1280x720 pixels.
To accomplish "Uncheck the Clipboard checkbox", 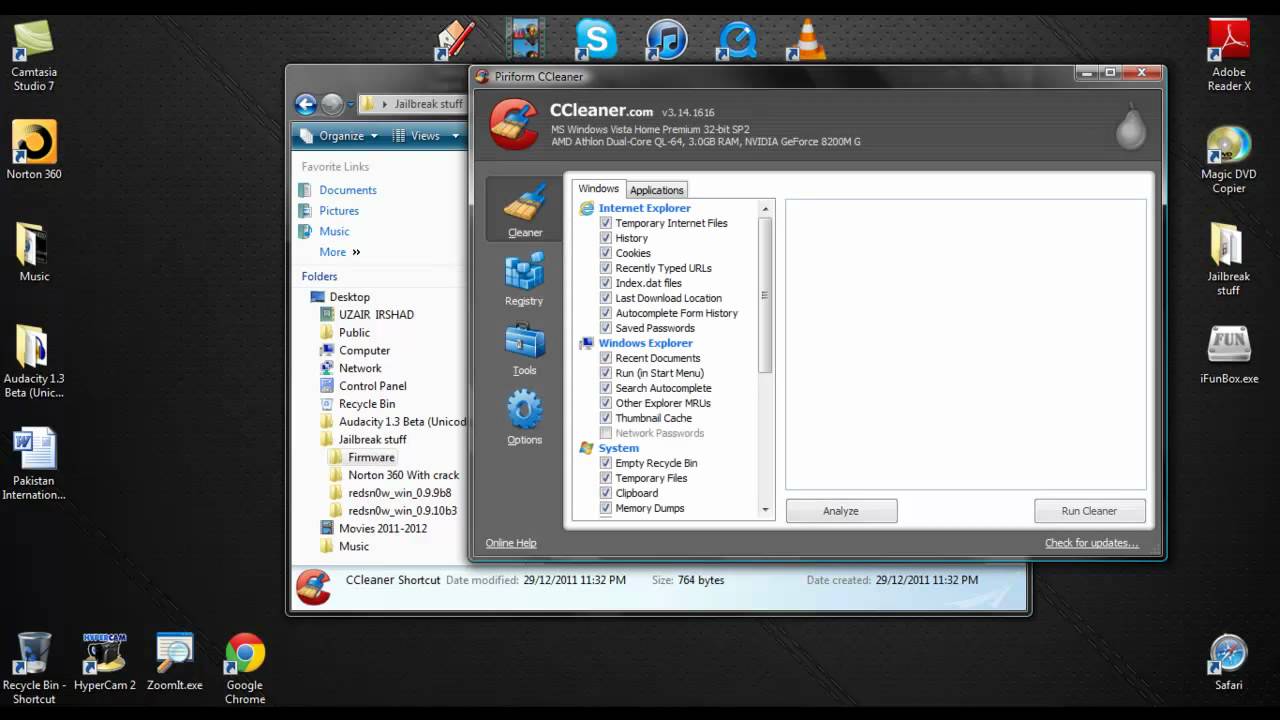I will (606, 493).
